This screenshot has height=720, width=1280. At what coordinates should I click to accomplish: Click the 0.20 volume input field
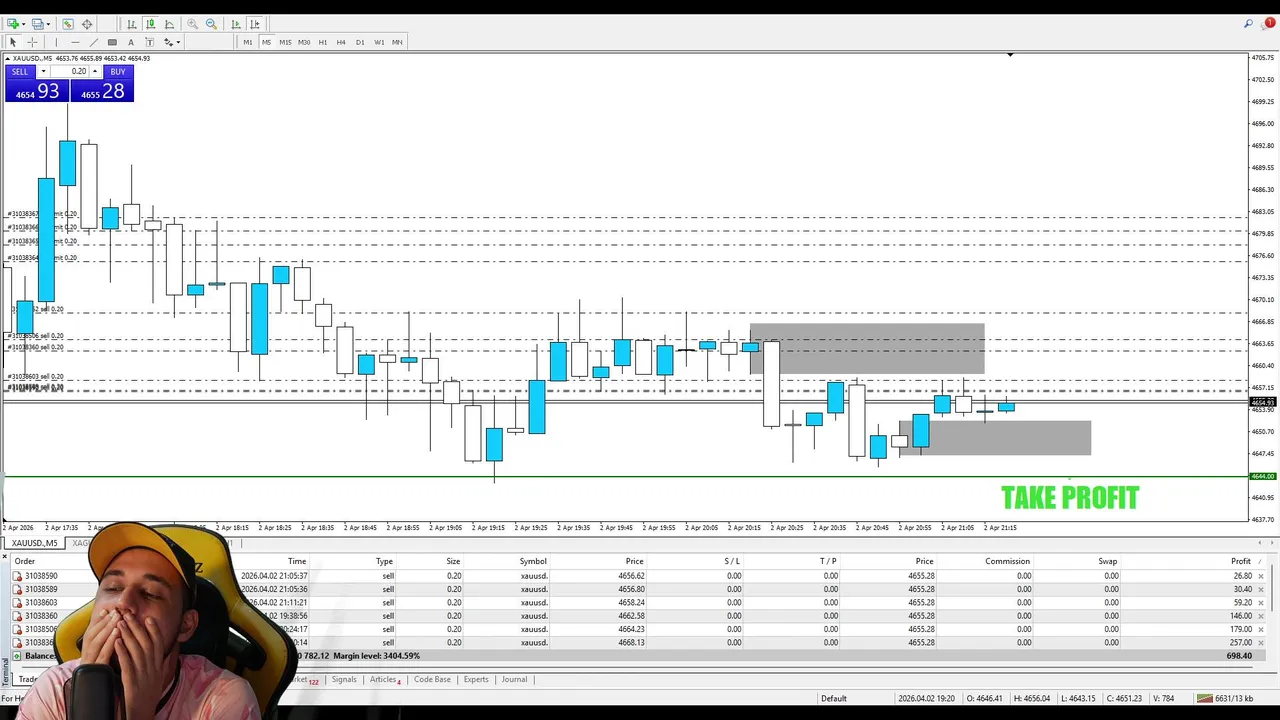pos(70,72)
